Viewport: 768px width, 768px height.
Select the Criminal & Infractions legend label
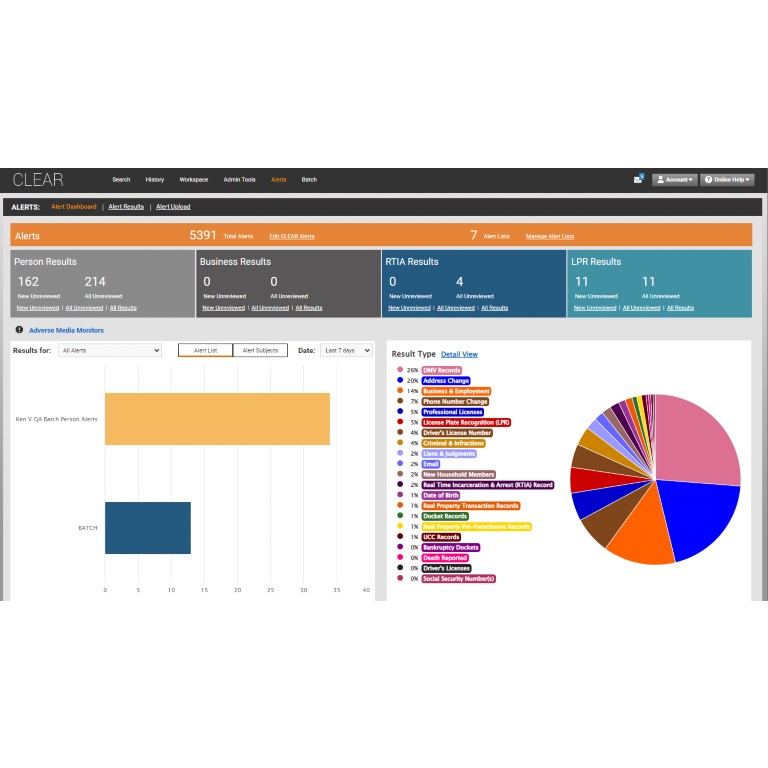(x=453, y=443)
